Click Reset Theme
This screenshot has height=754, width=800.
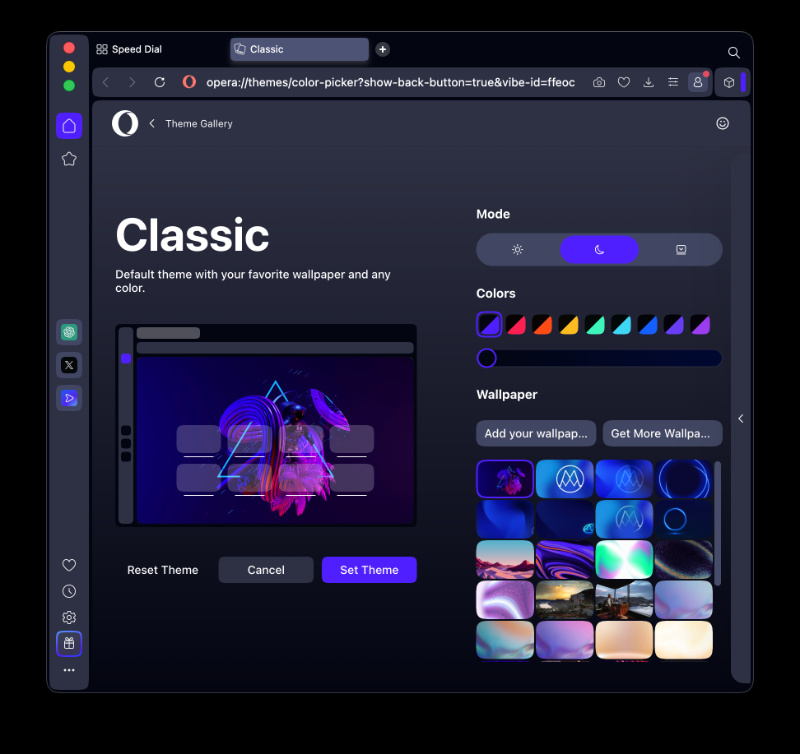point(163,570)
